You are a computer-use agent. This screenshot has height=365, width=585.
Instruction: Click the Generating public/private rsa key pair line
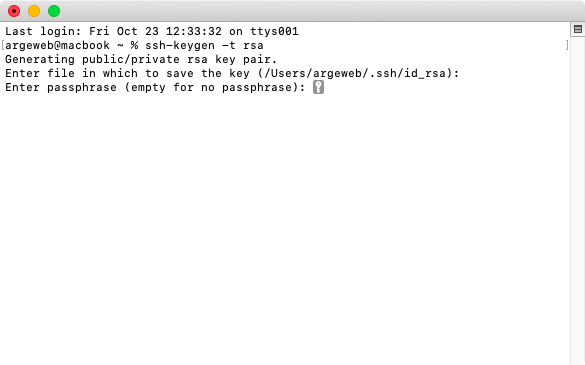point(141,59)
